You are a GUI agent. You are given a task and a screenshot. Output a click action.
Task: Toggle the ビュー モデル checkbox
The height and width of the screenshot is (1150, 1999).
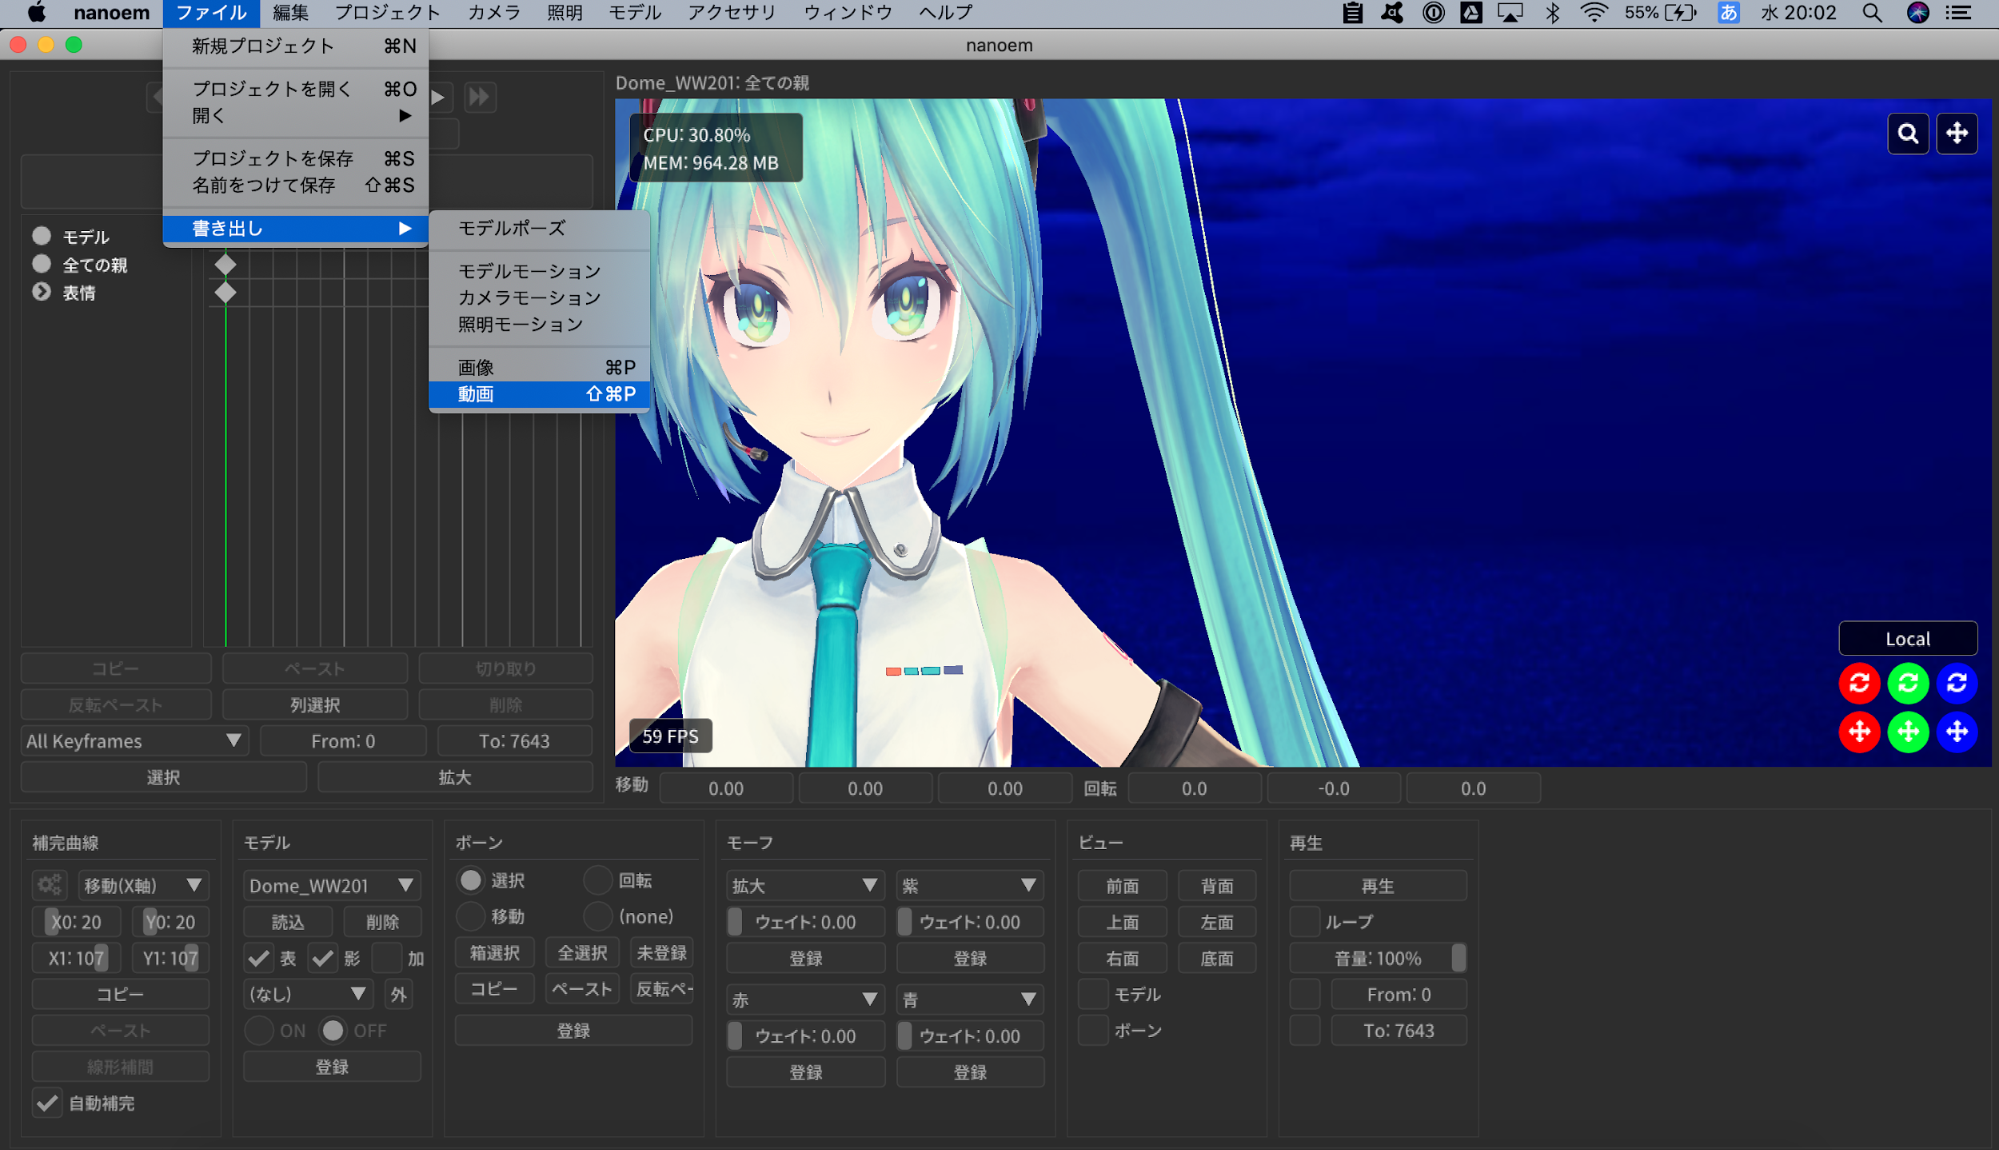click(1094, 994)
